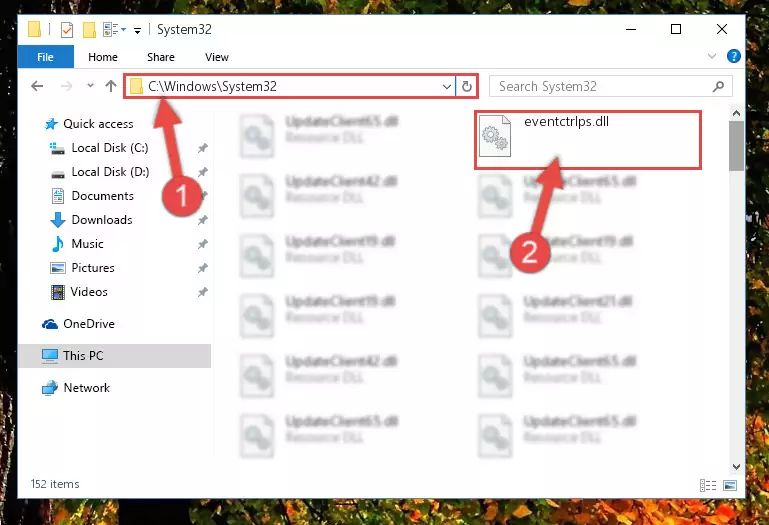
Task: Click the title bar folder icon
Action: coord(34,29)
